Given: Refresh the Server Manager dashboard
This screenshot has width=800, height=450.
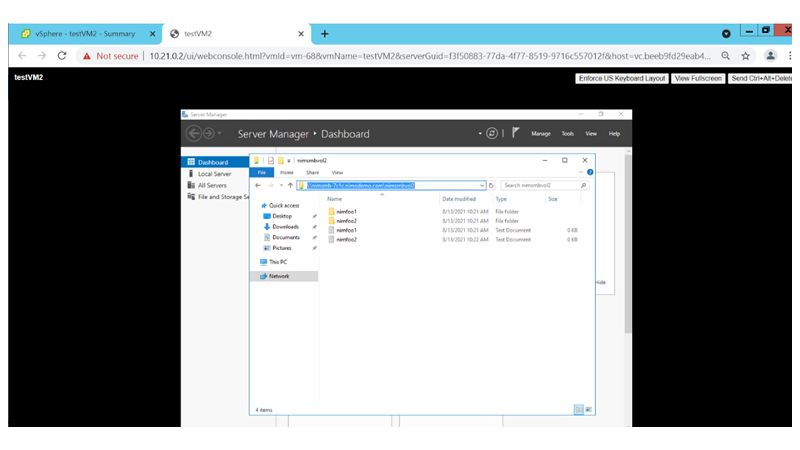Looking at the screenshot, I should 491,134.
